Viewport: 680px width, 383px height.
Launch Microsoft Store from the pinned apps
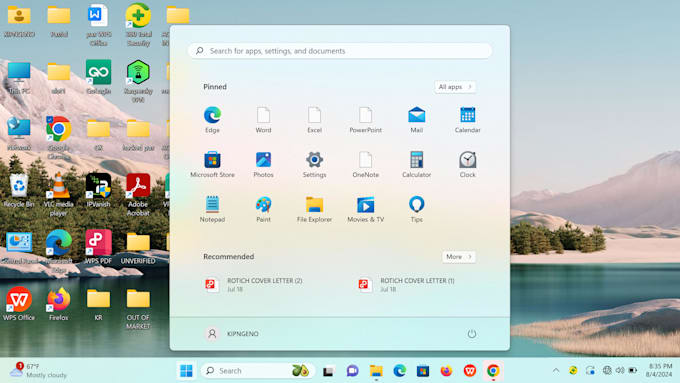click(x=212, y=164)
